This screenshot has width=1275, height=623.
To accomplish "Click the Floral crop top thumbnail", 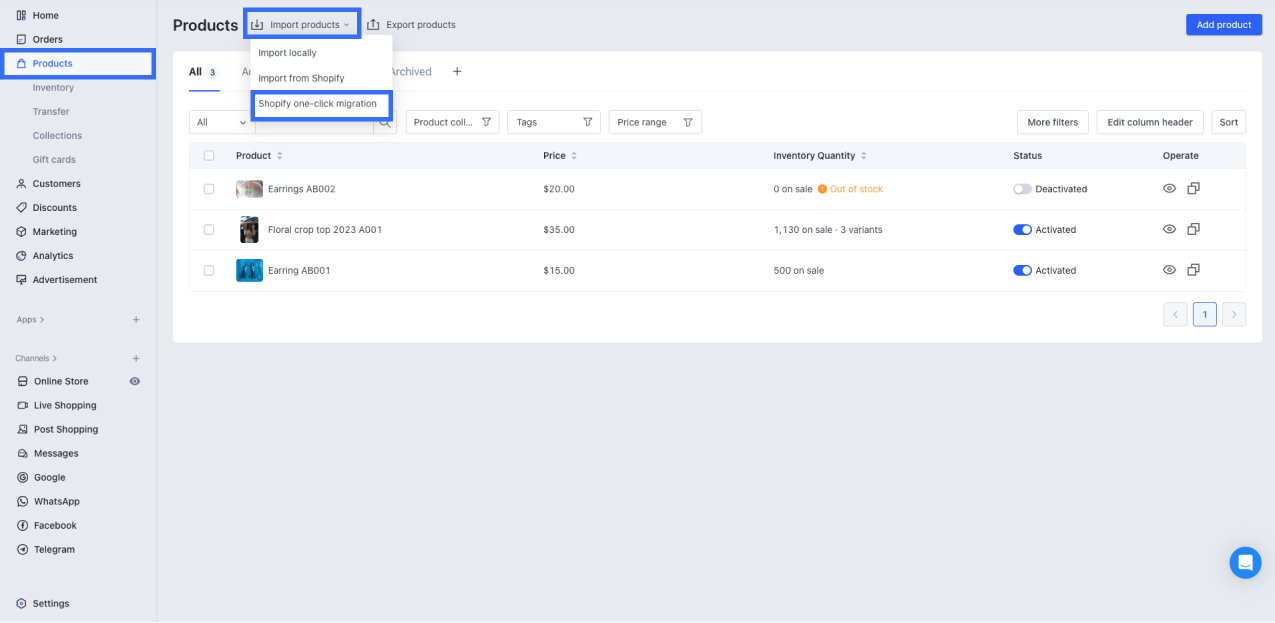I will (249, 230).
